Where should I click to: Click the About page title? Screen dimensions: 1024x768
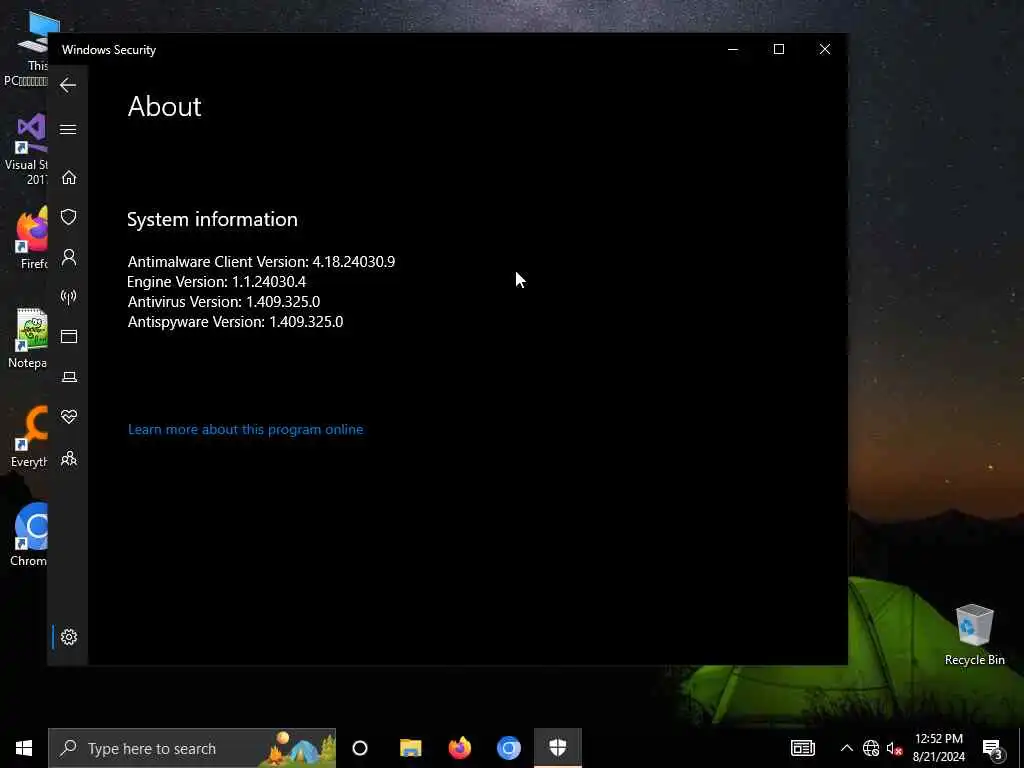pos(165,106)
